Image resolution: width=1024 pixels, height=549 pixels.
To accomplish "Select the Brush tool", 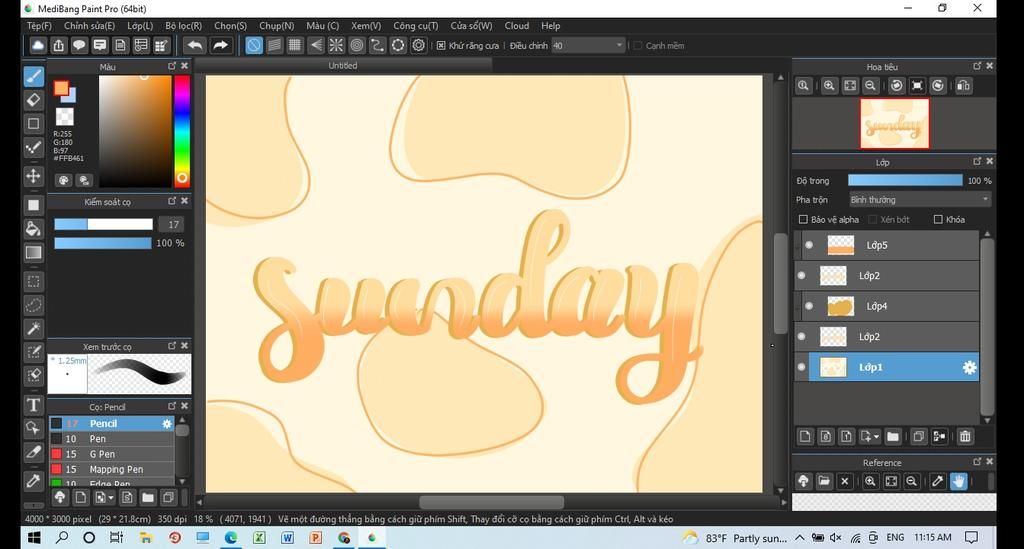I will [x=34, y=76].
